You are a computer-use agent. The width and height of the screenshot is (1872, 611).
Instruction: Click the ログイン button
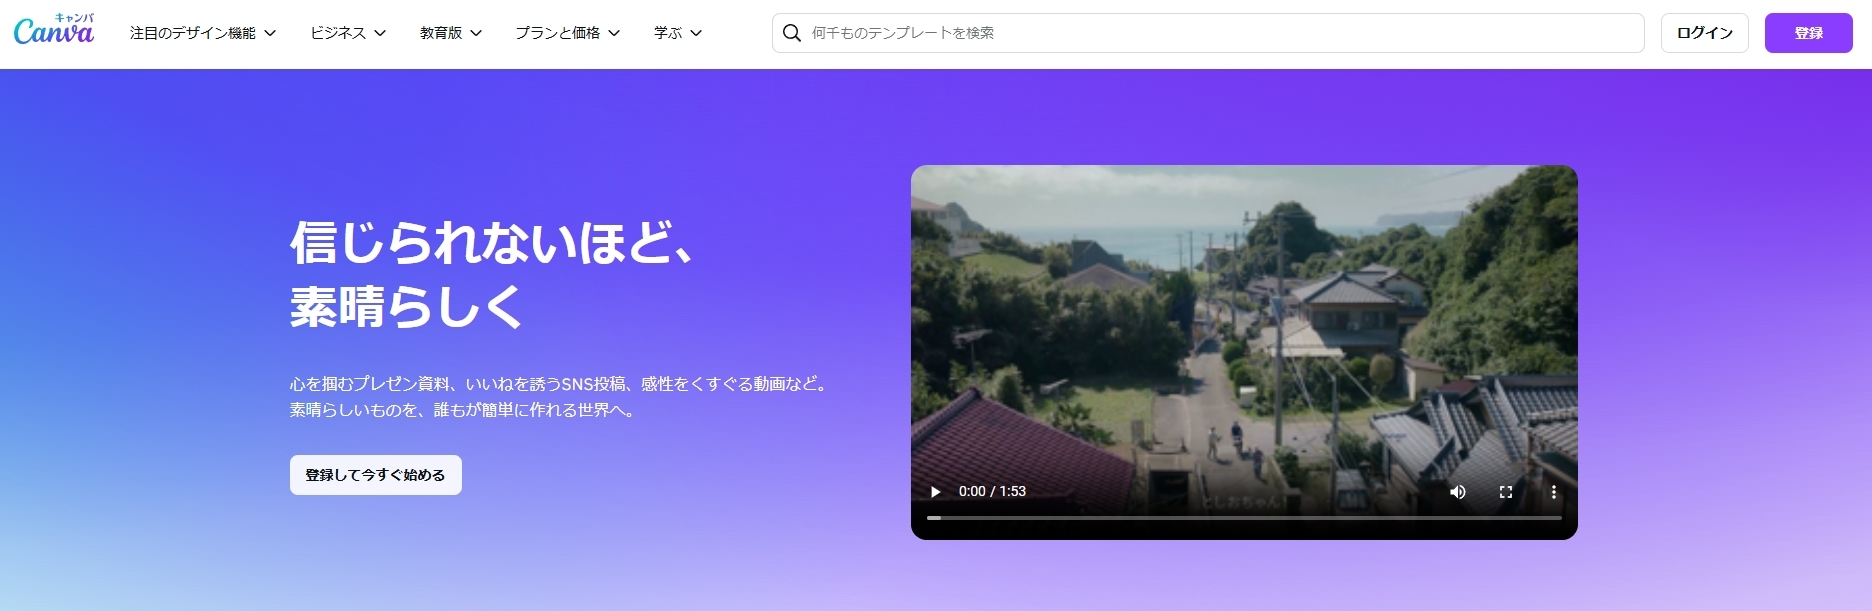pyautogui.click(x=1704, y=33)
